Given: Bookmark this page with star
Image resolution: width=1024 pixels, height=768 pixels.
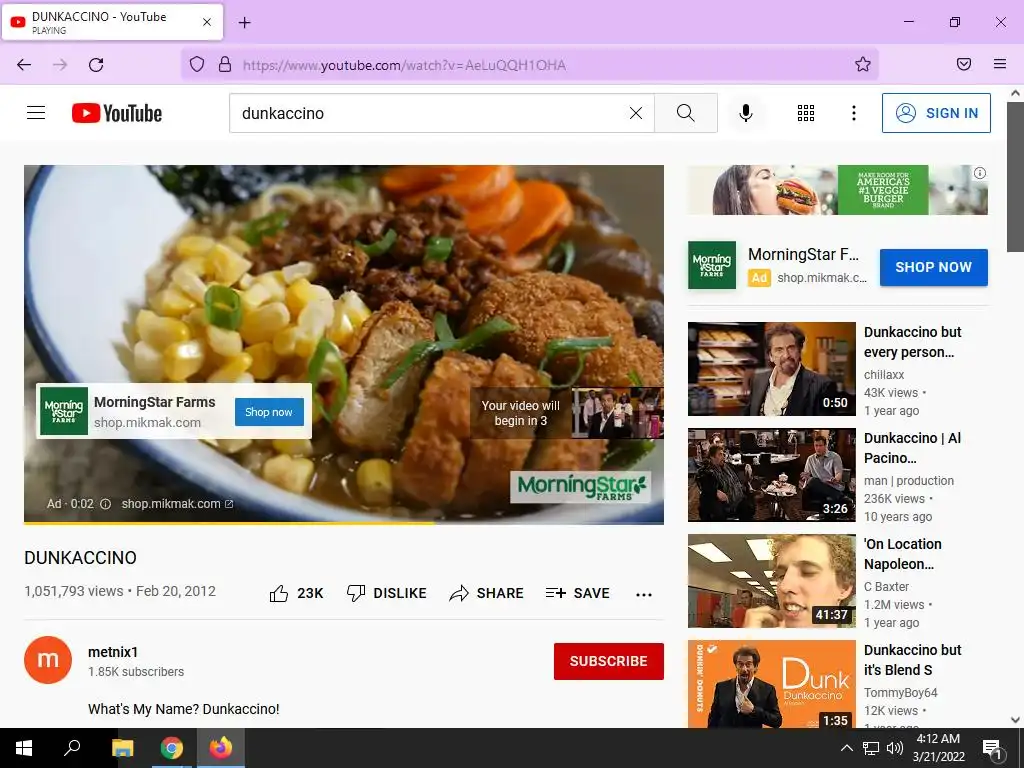Looking at the screenshot, I should (x=863, y=64).
